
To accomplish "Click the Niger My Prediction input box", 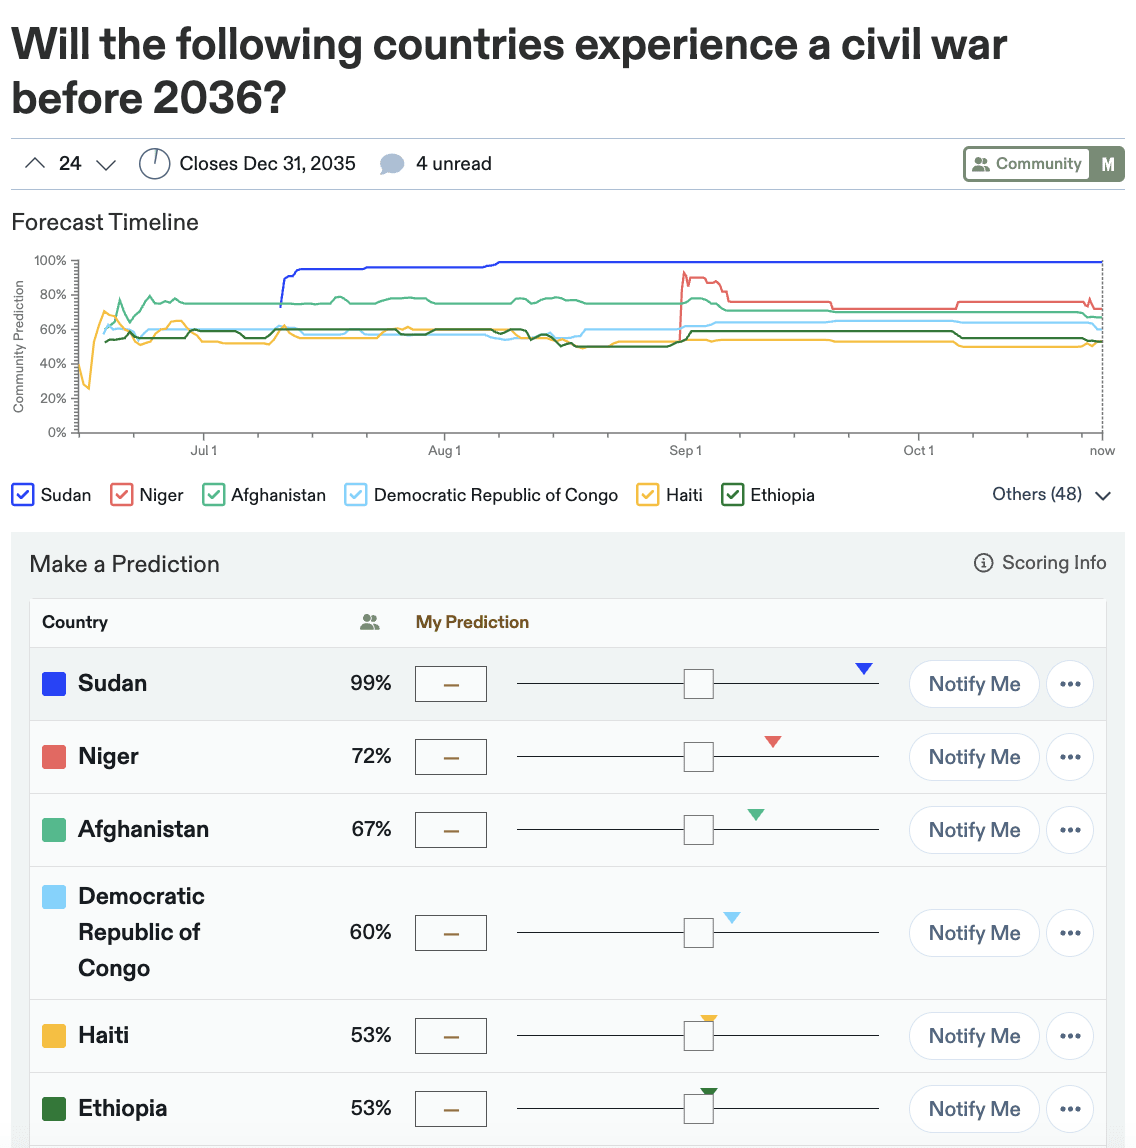I will tap(451, 757).
